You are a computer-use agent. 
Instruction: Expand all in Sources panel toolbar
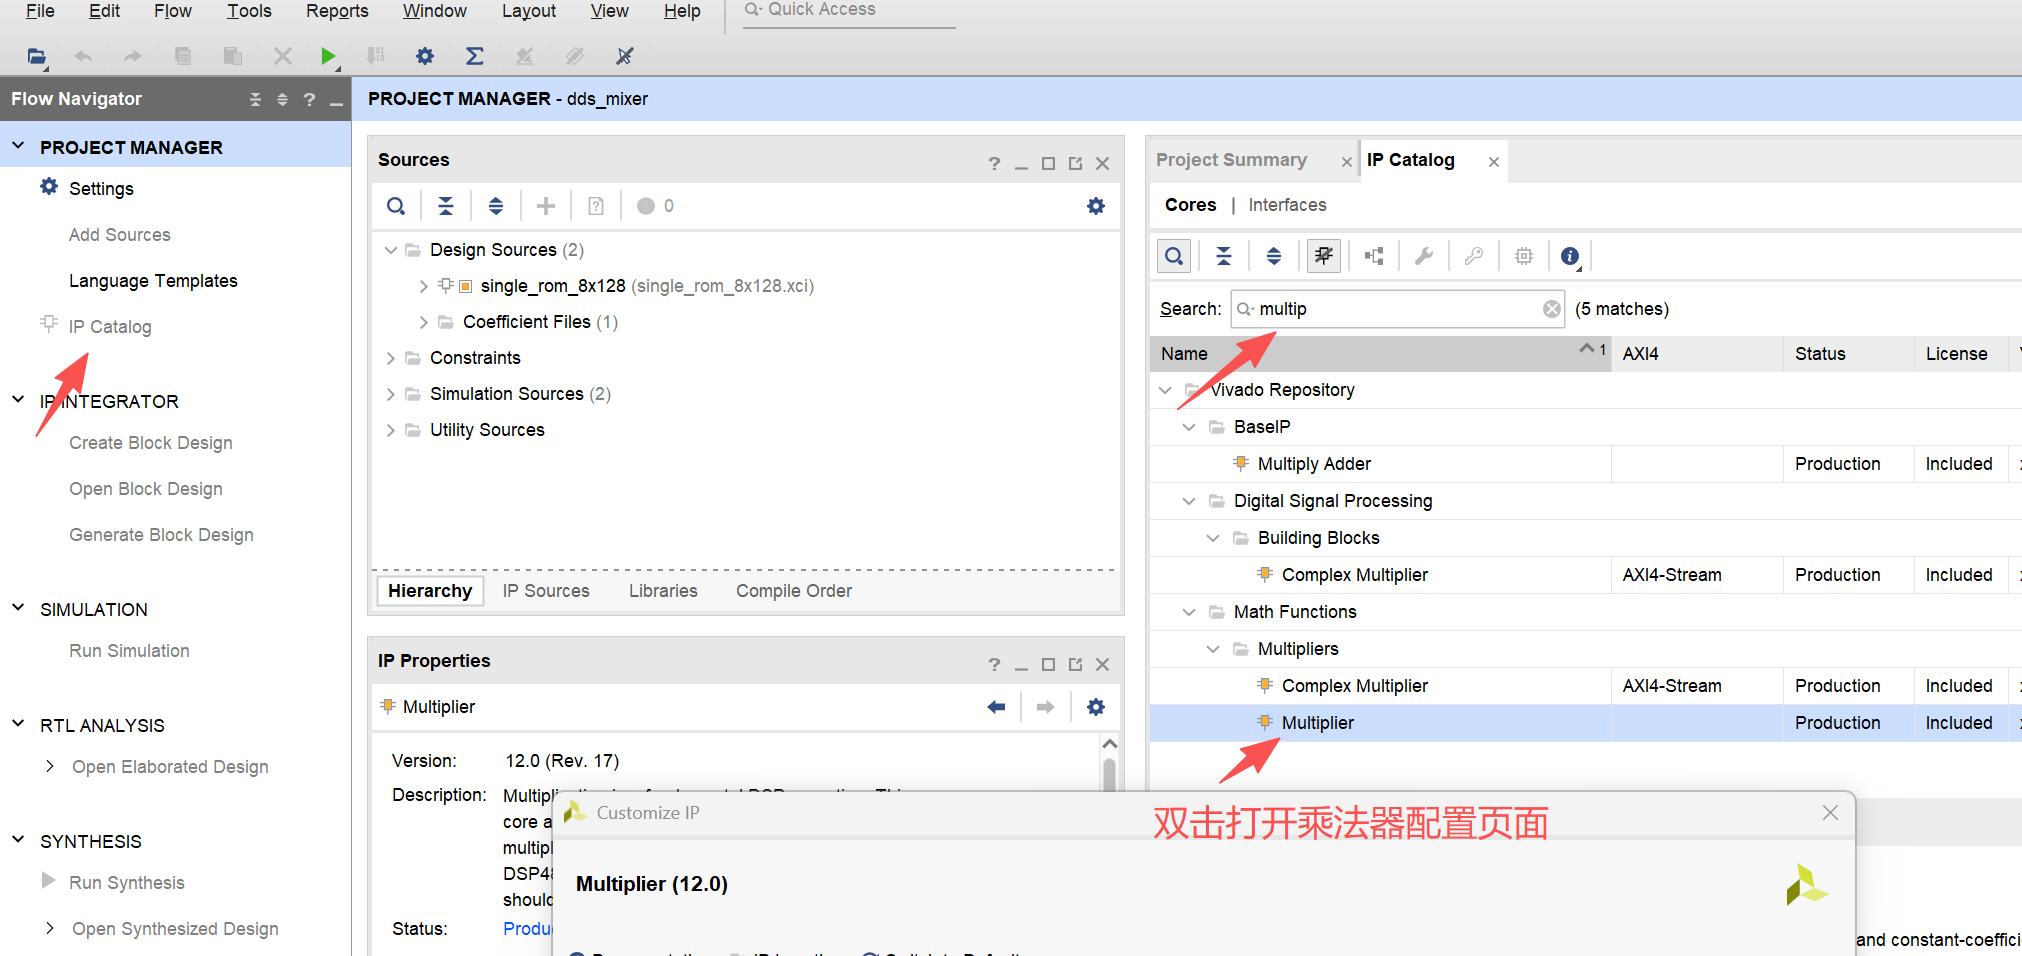coord(496,206)
